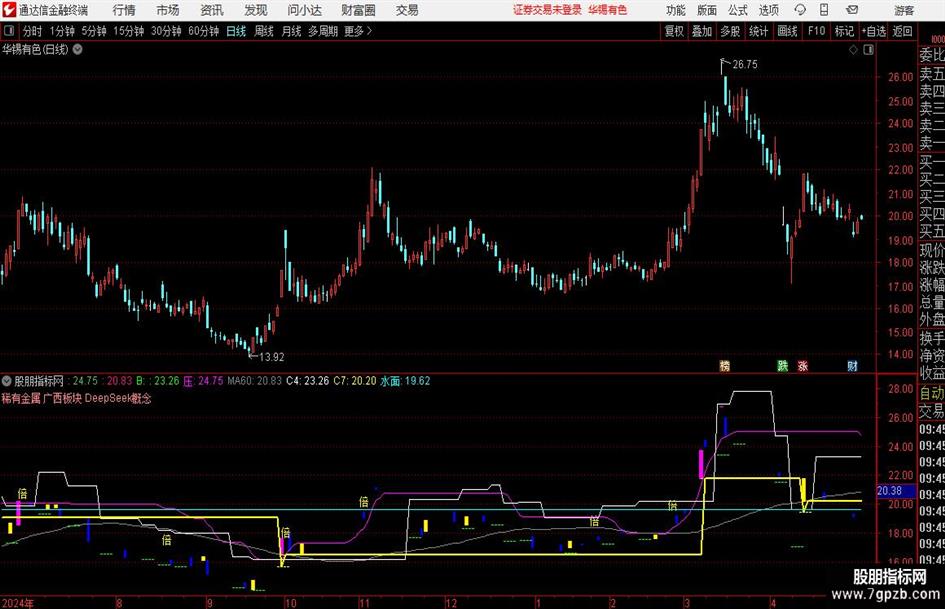945x609 pixels.
Task: Click the 统计 statistics toolbar button
Action: (x=759, y=31)
